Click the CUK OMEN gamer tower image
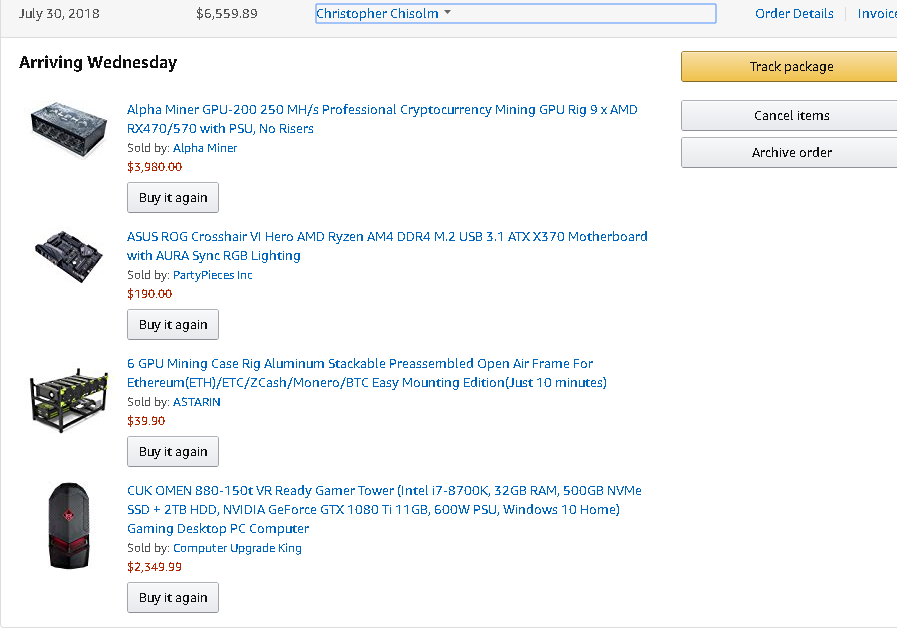The height and width of the screenshot is (641, 897). [x=69, y=525]
